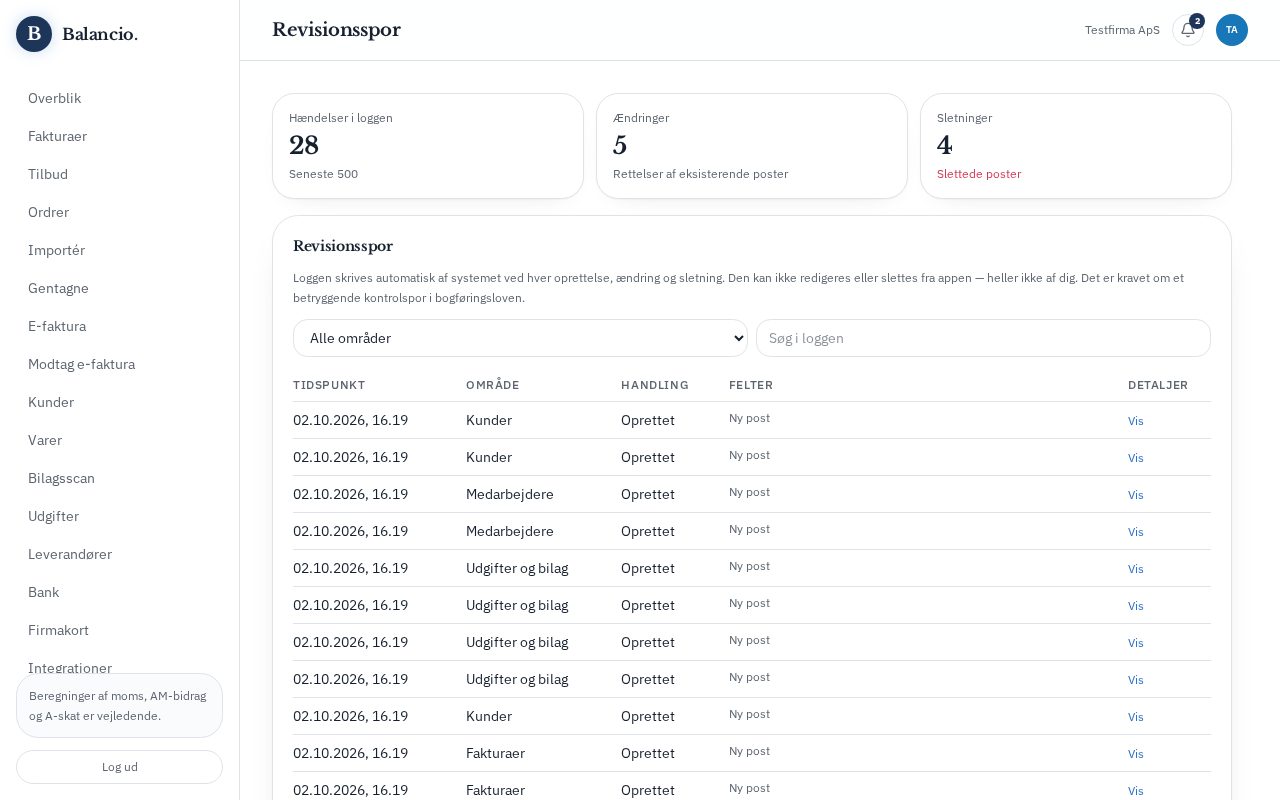Click the Ændringer summary card
Screen dimensions: 1280x800
pos(752,146)
